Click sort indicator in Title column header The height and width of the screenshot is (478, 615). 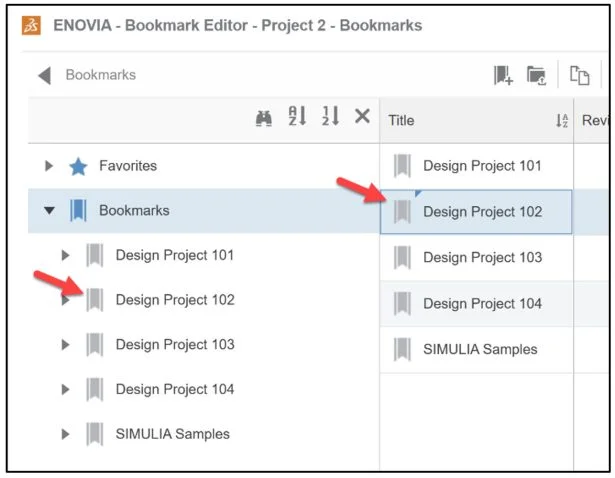pos(561,121)
